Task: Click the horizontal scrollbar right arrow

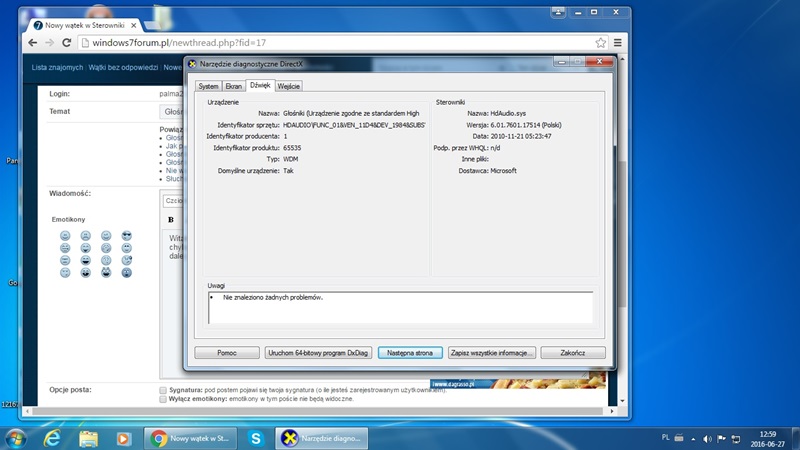Action: pos(612,411)
